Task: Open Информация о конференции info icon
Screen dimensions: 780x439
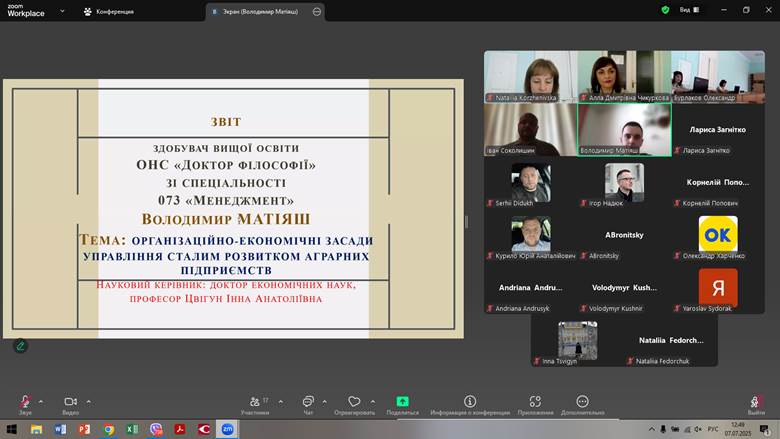Action: pos(470,402)
